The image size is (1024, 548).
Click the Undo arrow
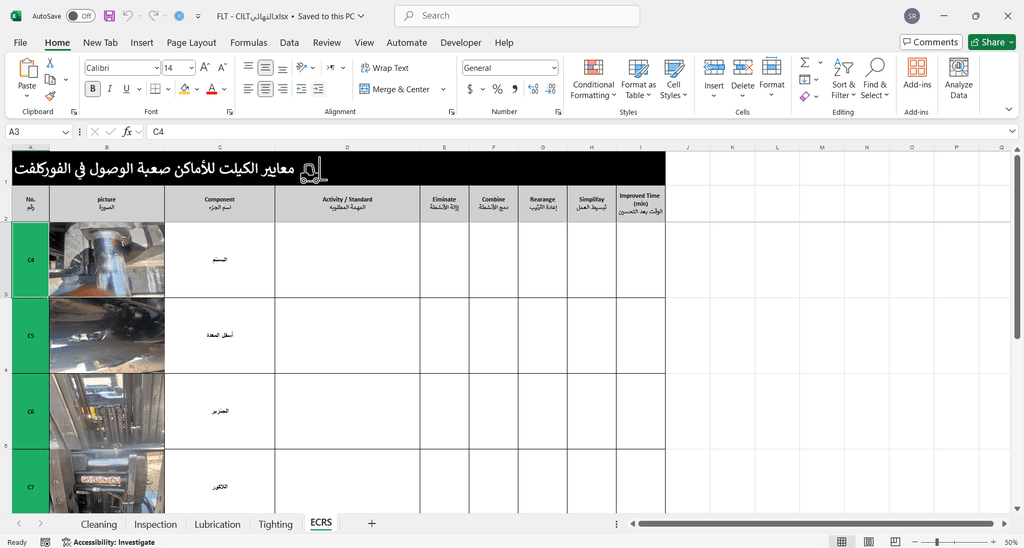[128, 16]
